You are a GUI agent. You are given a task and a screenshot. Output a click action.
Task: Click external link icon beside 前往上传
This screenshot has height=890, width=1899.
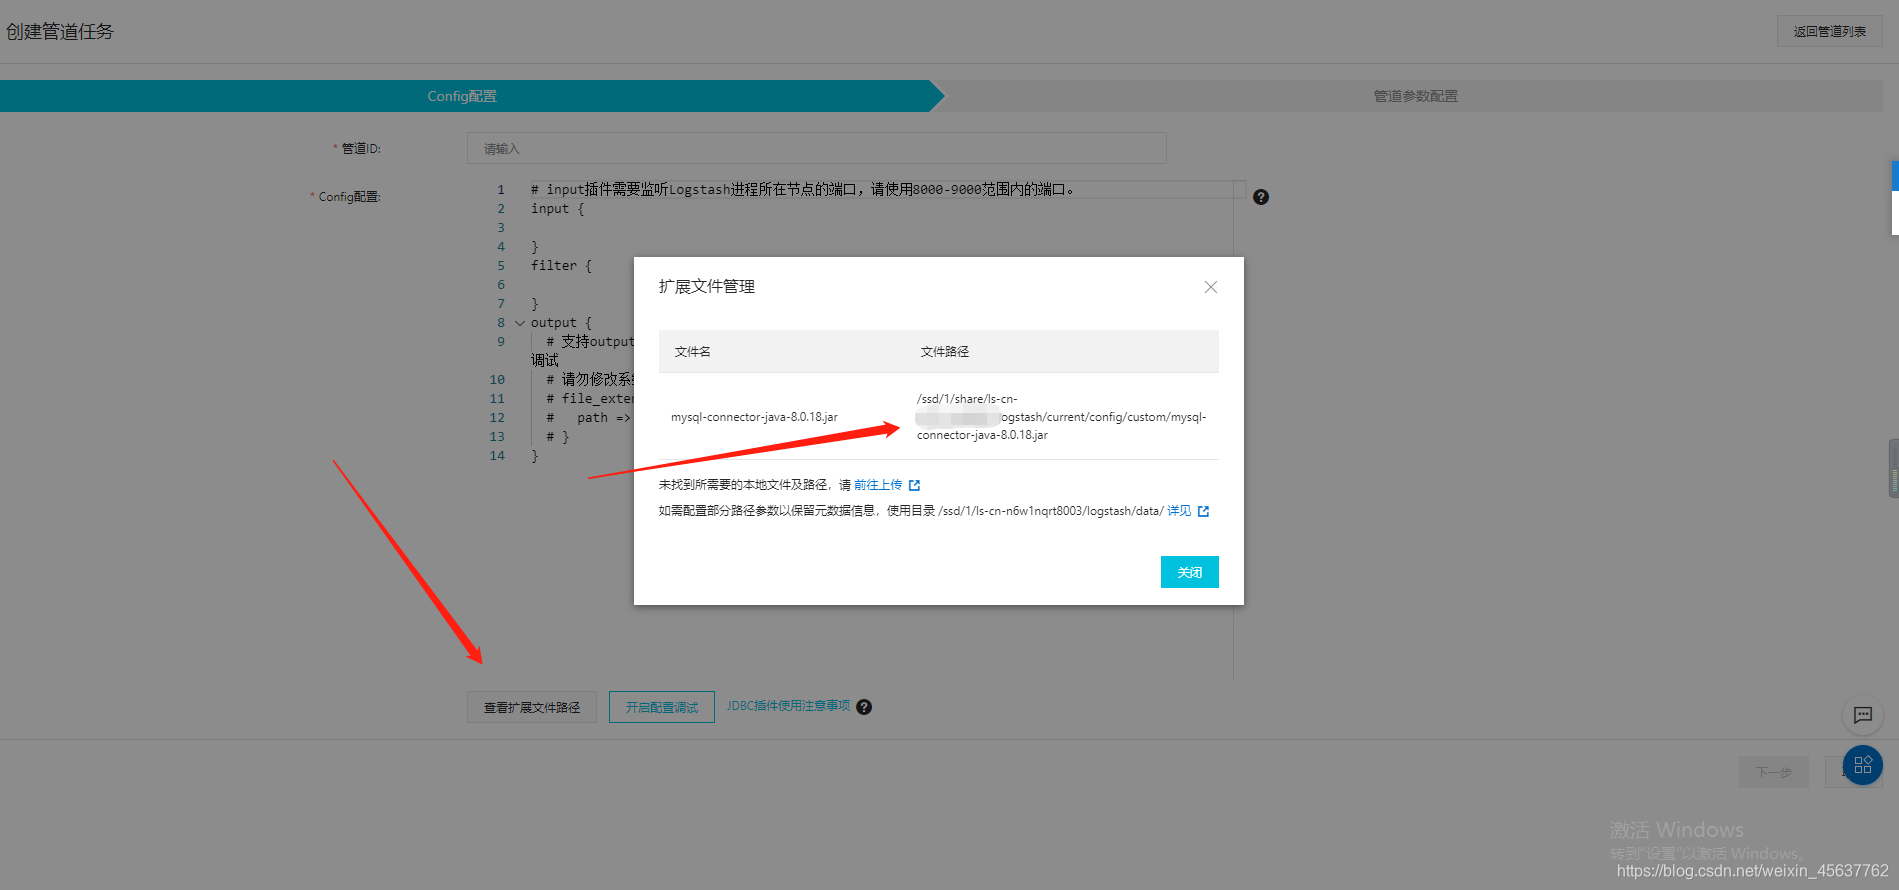point(914,485)
